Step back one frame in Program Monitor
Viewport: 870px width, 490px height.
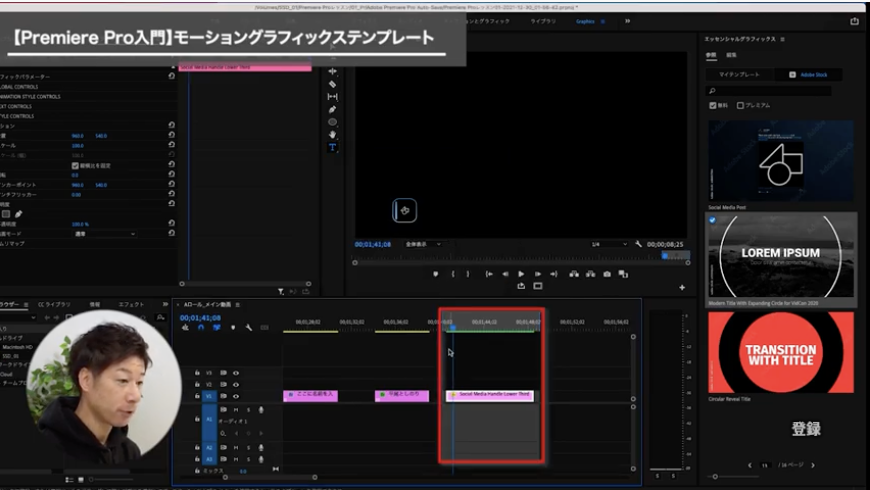coord(505,274)
